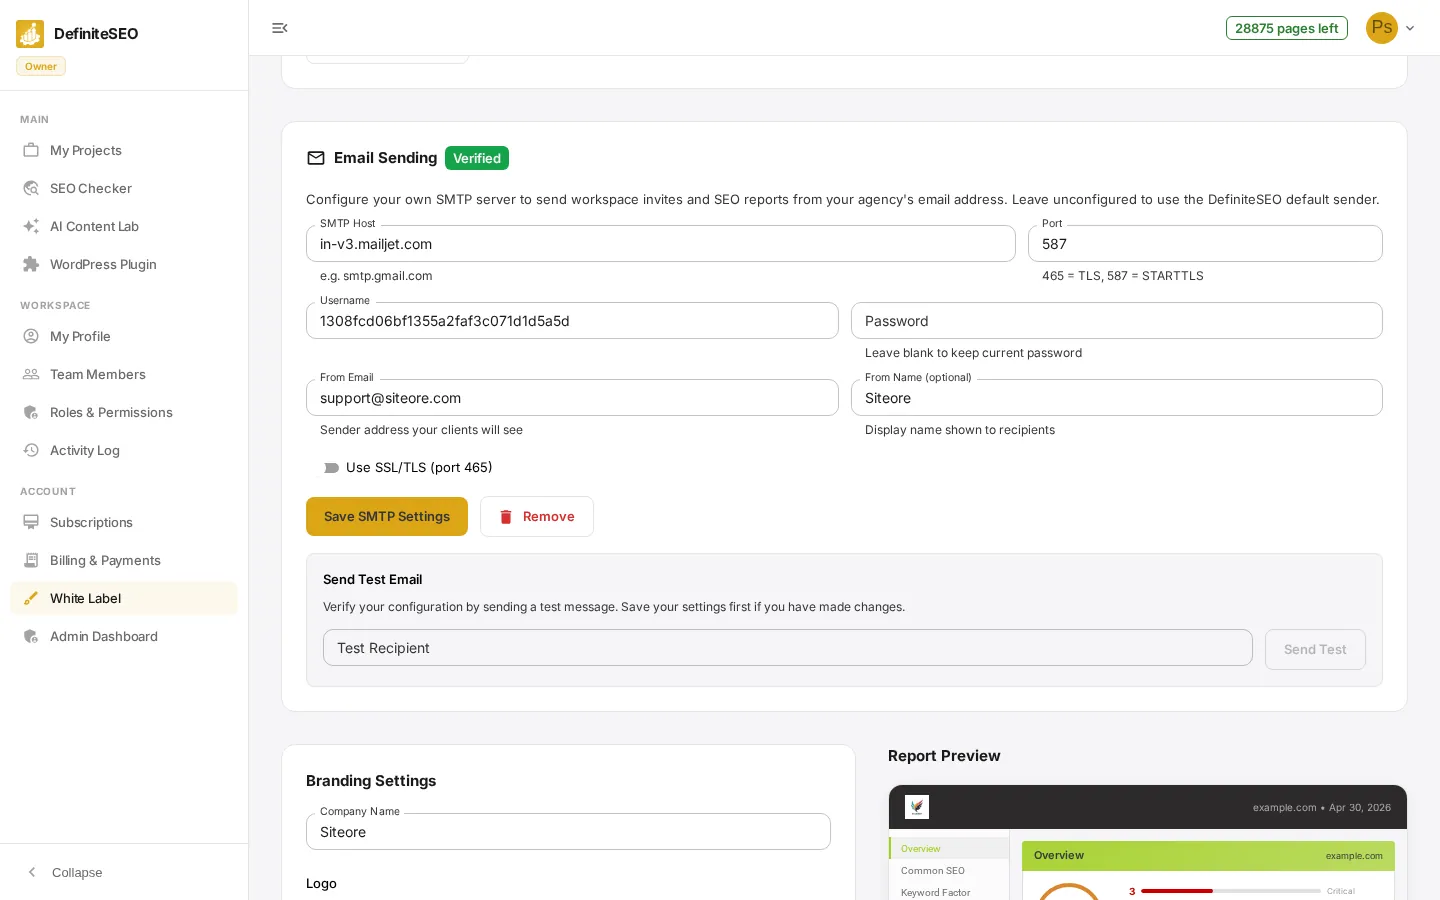Focus the From Name field

1117,398
